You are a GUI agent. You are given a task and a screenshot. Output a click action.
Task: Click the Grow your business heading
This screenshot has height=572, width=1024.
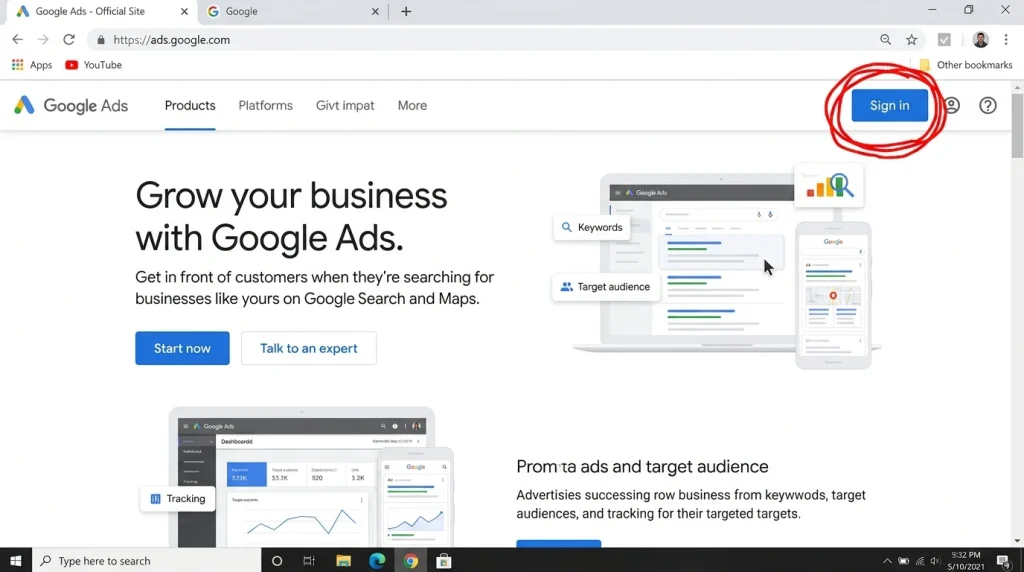pyautogui.click(x=291, y=216)
